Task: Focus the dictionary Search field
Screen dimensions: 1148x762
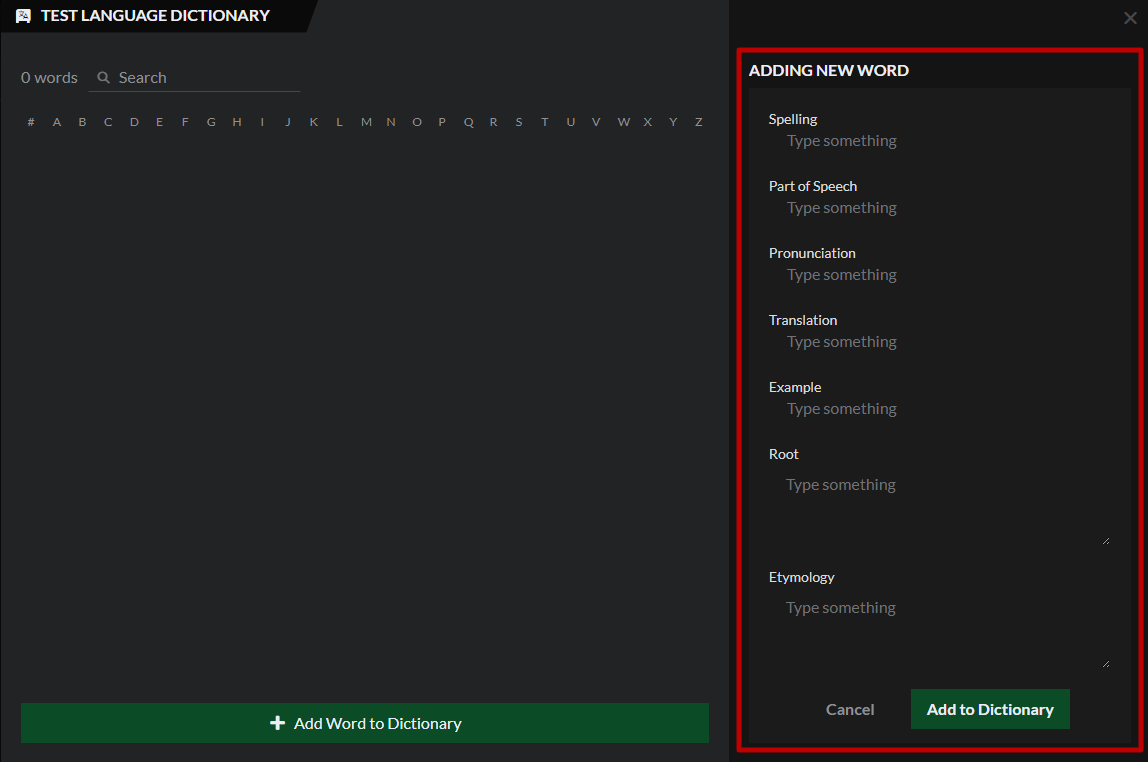Action: click(195, 78)
